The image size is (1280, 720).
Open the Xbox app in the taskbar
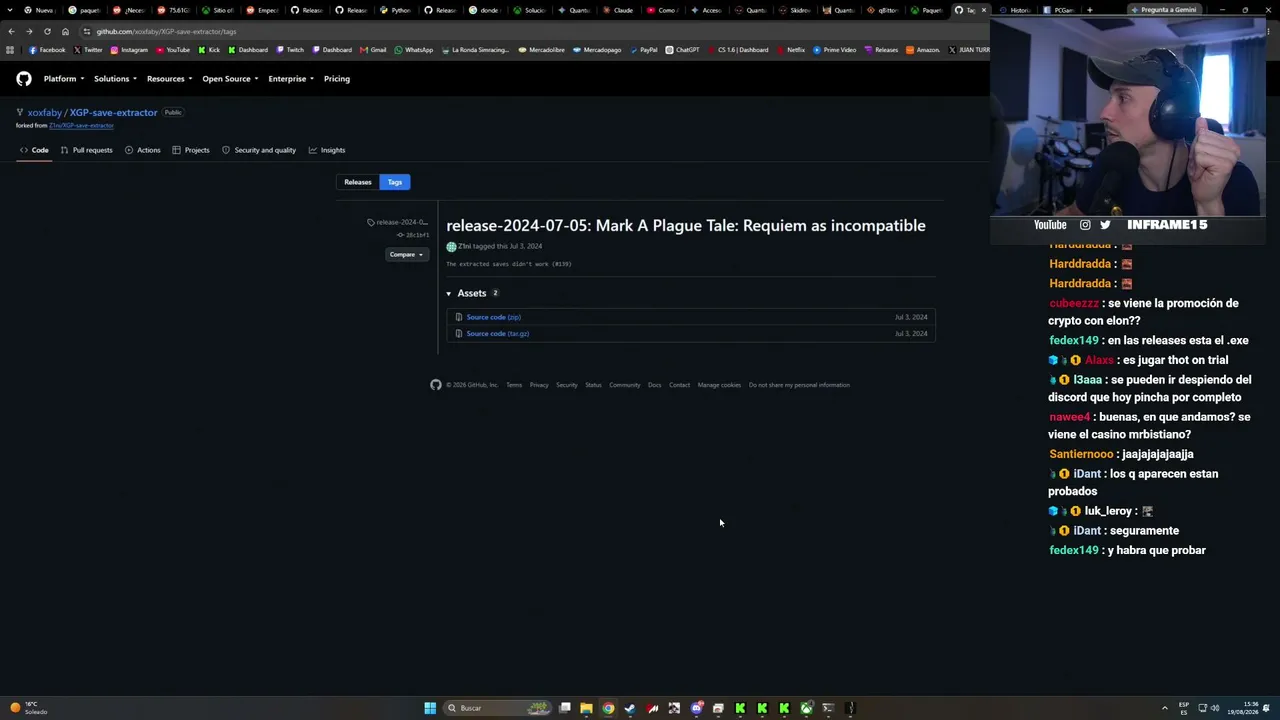pos(806,708)
